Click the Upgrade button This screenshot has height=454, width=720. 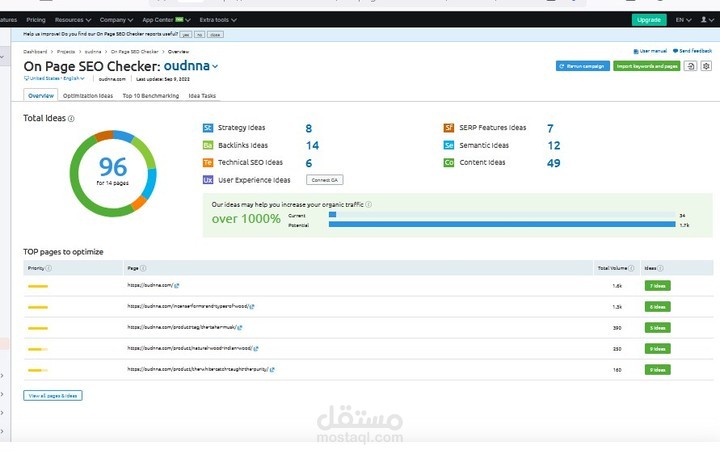point(649,20)
